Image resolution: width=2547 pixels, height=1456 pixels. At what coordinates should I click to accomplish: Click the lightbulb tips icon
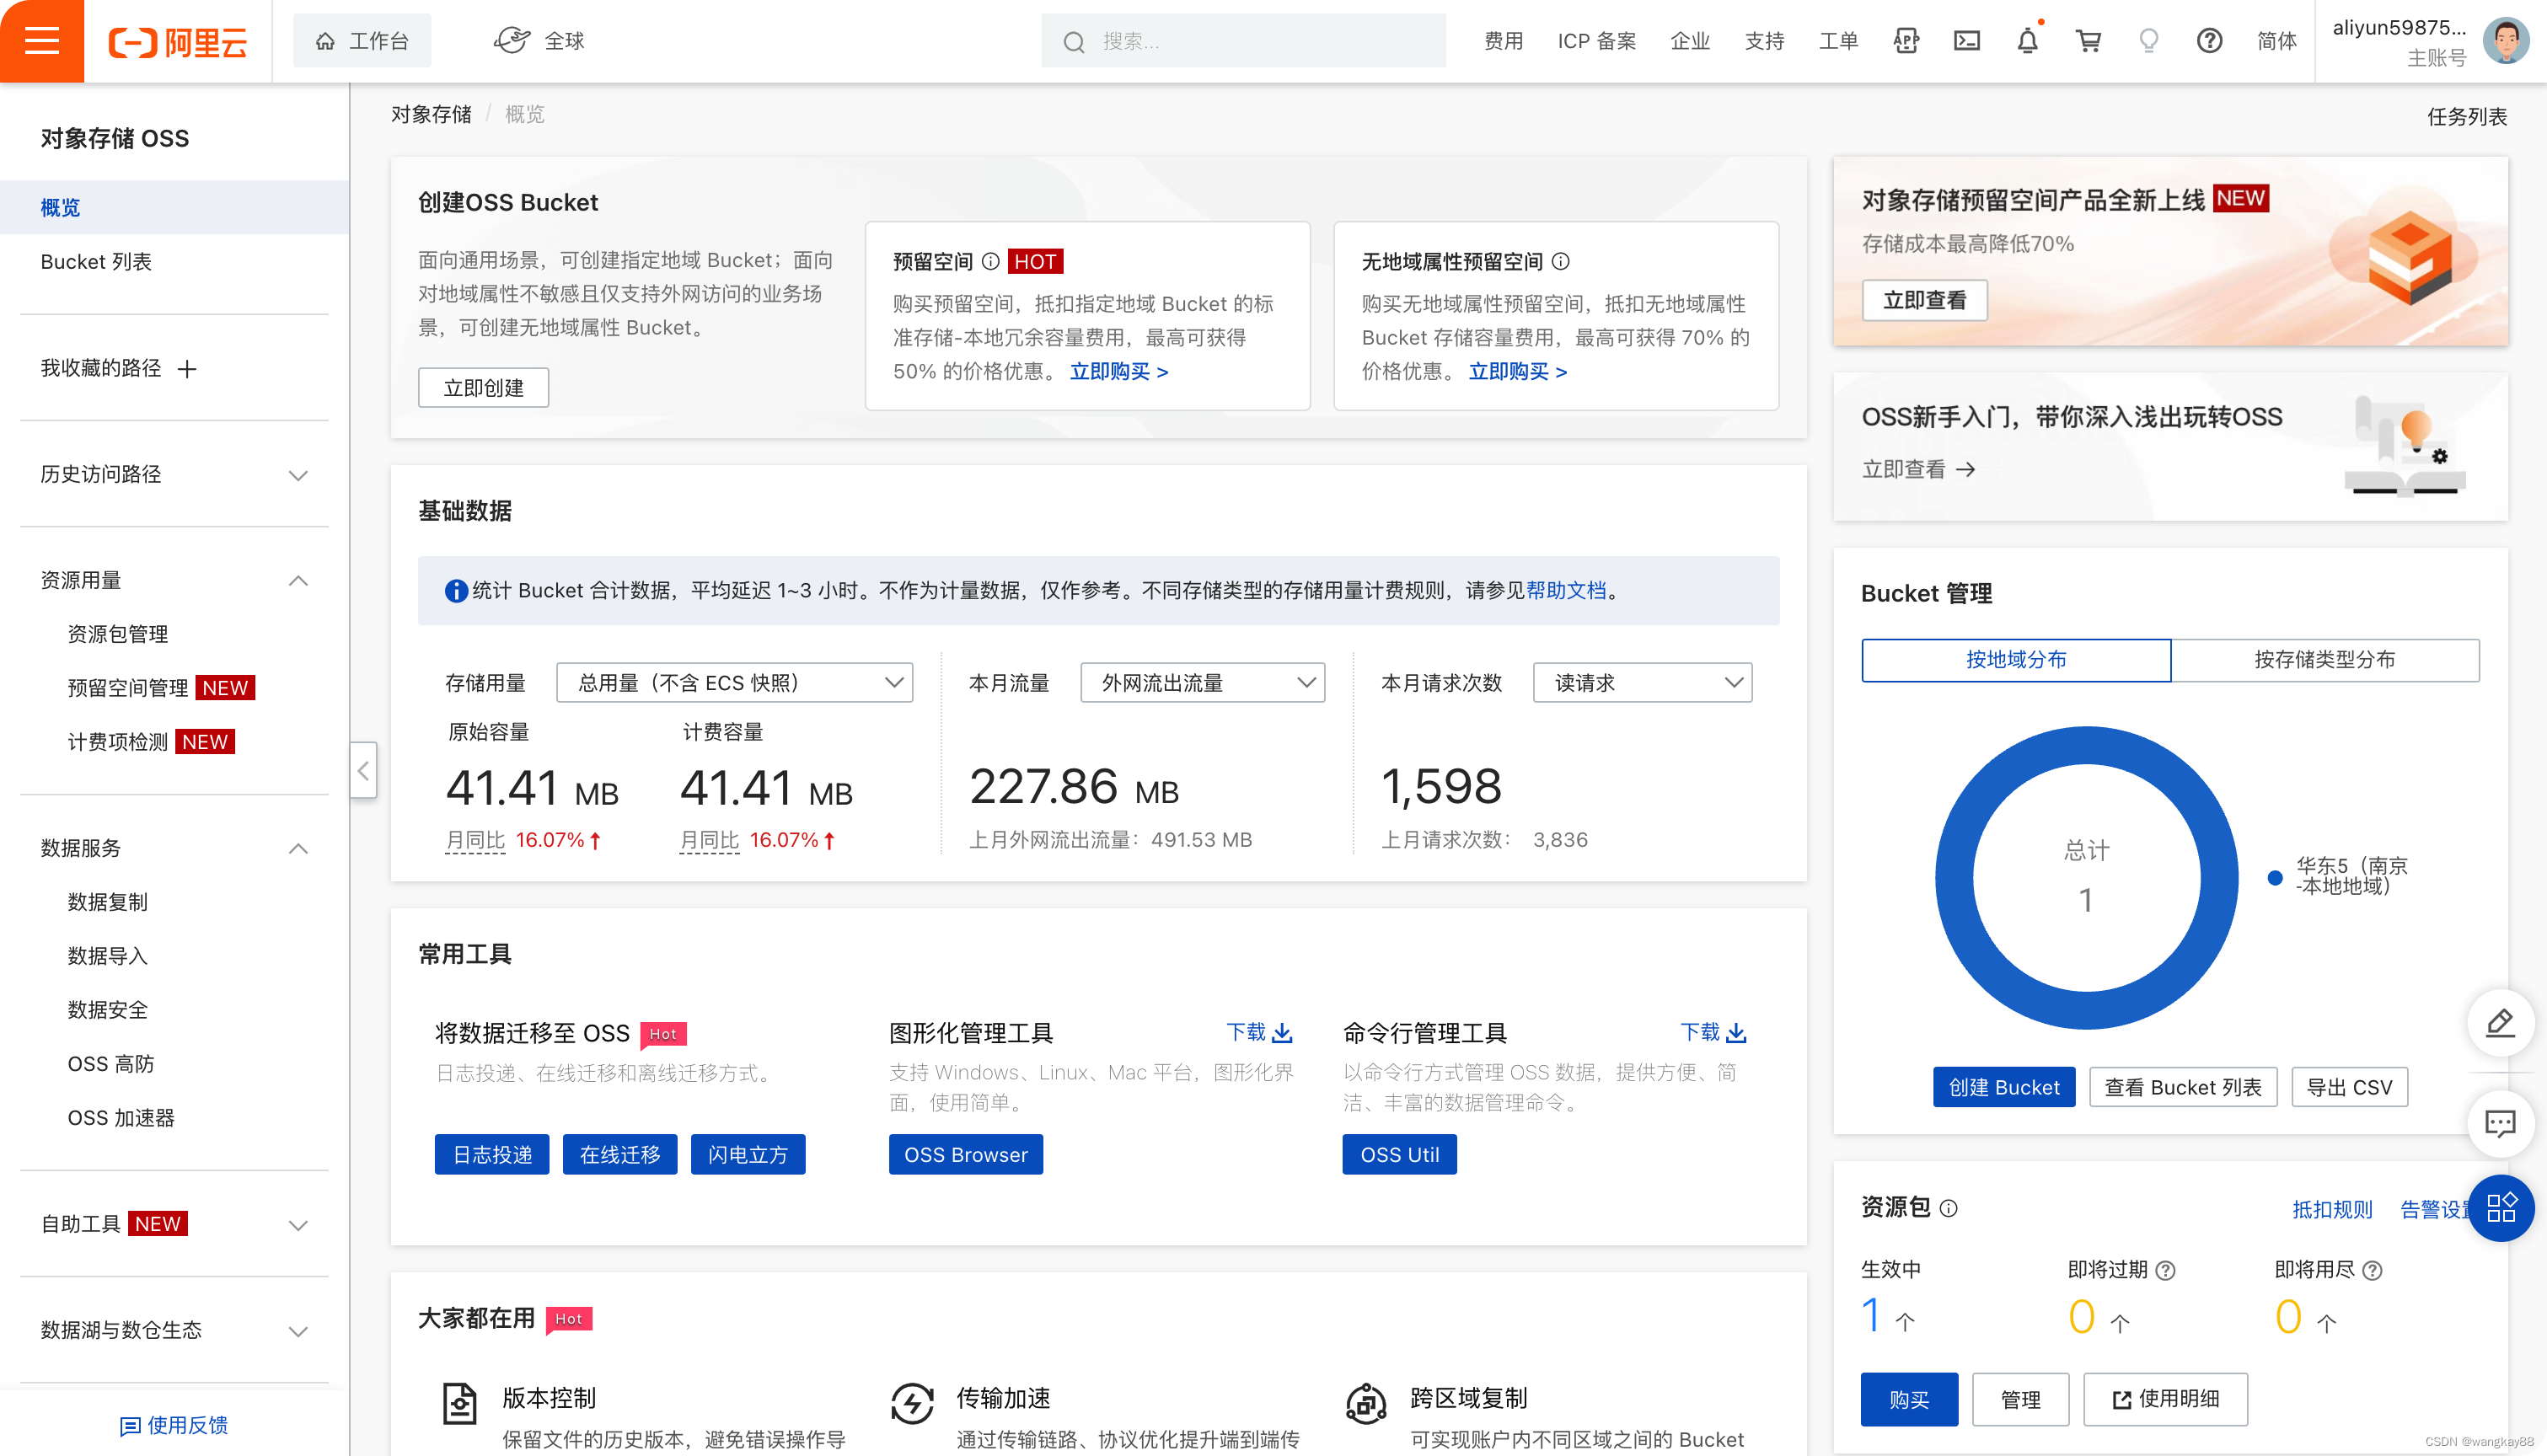tap(2148, 41)
